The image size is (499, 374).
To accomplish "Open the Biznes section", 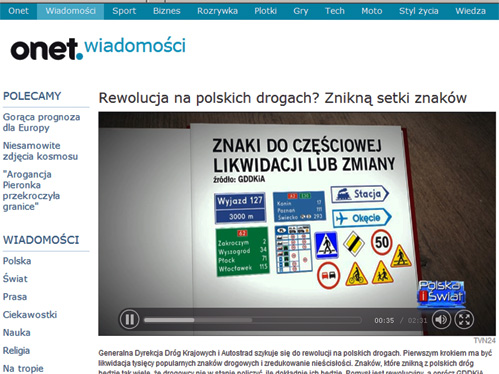I will [167, 11].
